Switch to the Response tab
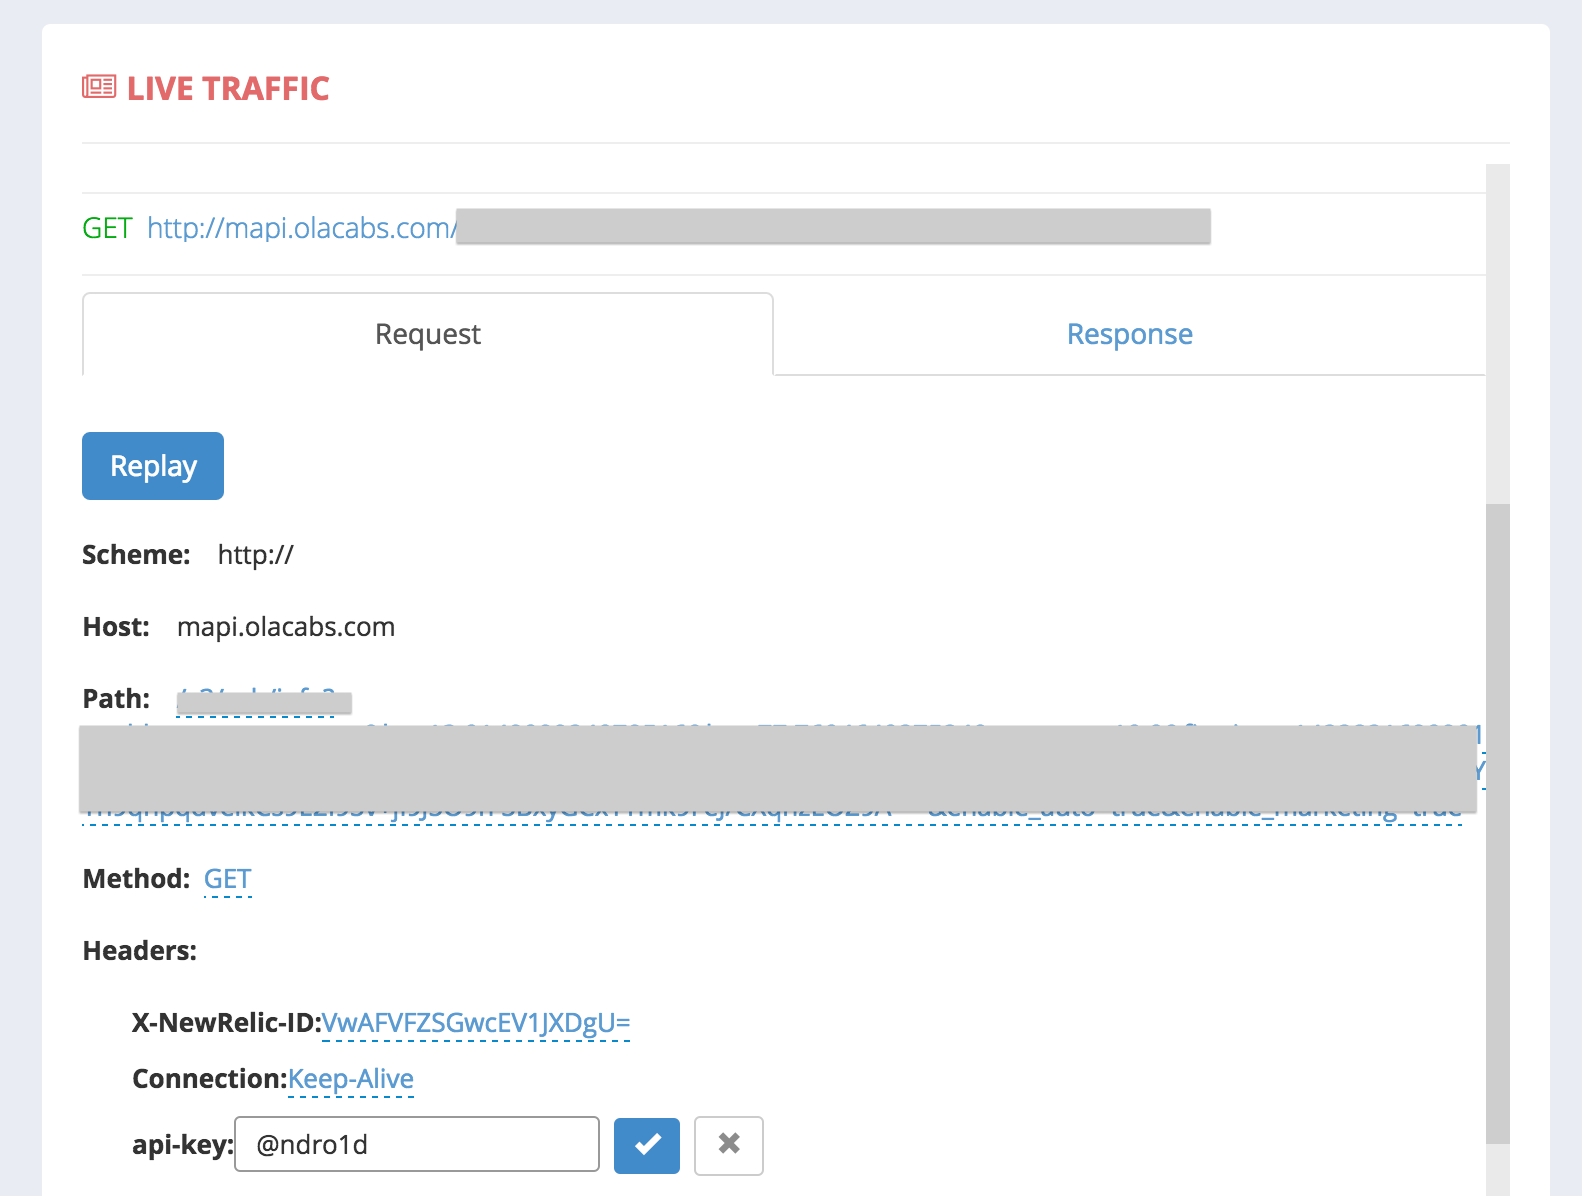1582x1196 pixels. pos(1130,334)
